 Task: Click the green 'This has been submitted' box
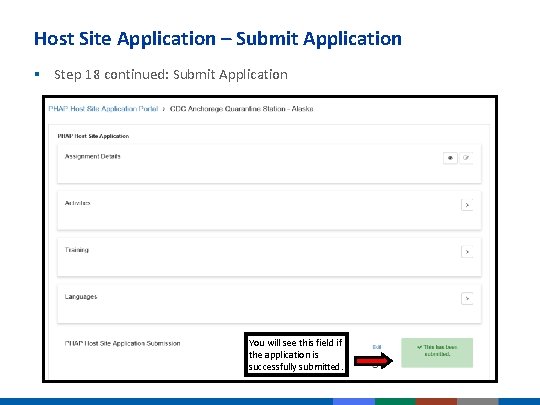click(437, 353)
